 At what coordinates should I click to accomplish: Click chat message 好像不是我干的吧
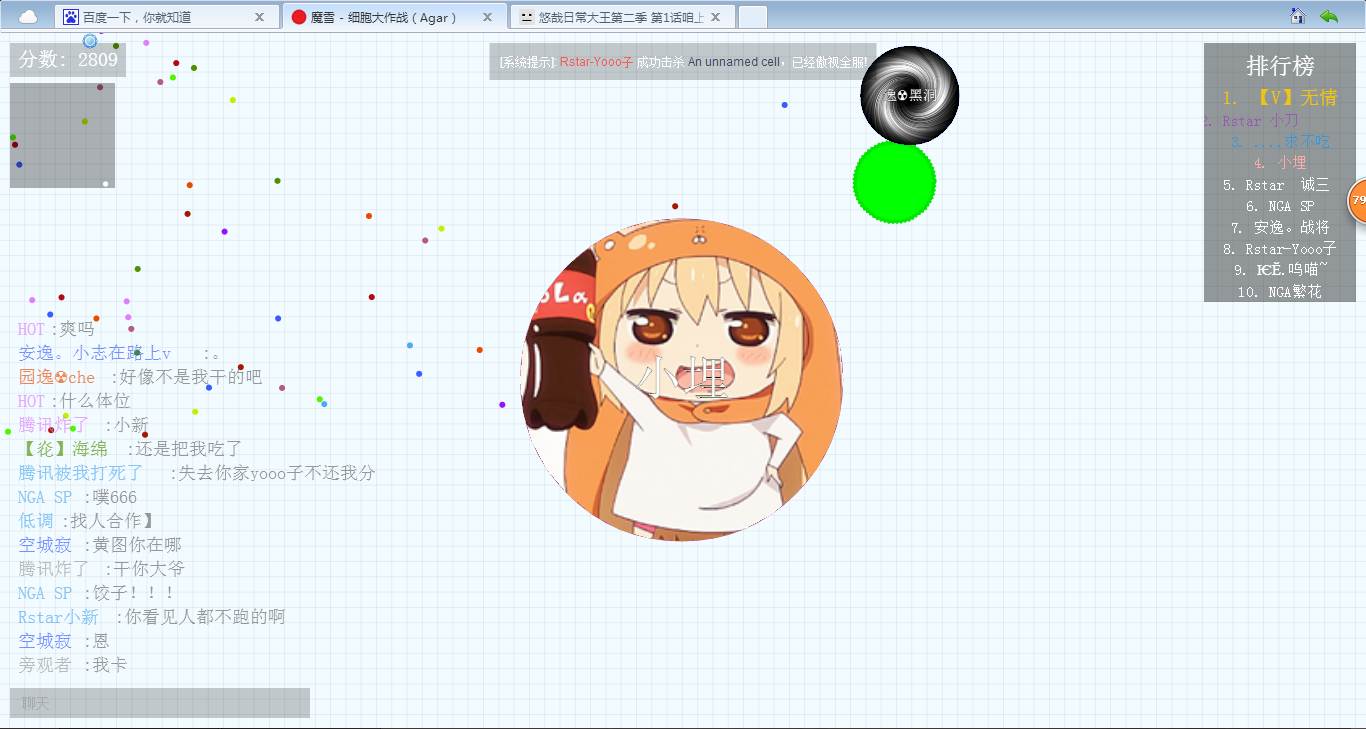(x=139, y=377)
